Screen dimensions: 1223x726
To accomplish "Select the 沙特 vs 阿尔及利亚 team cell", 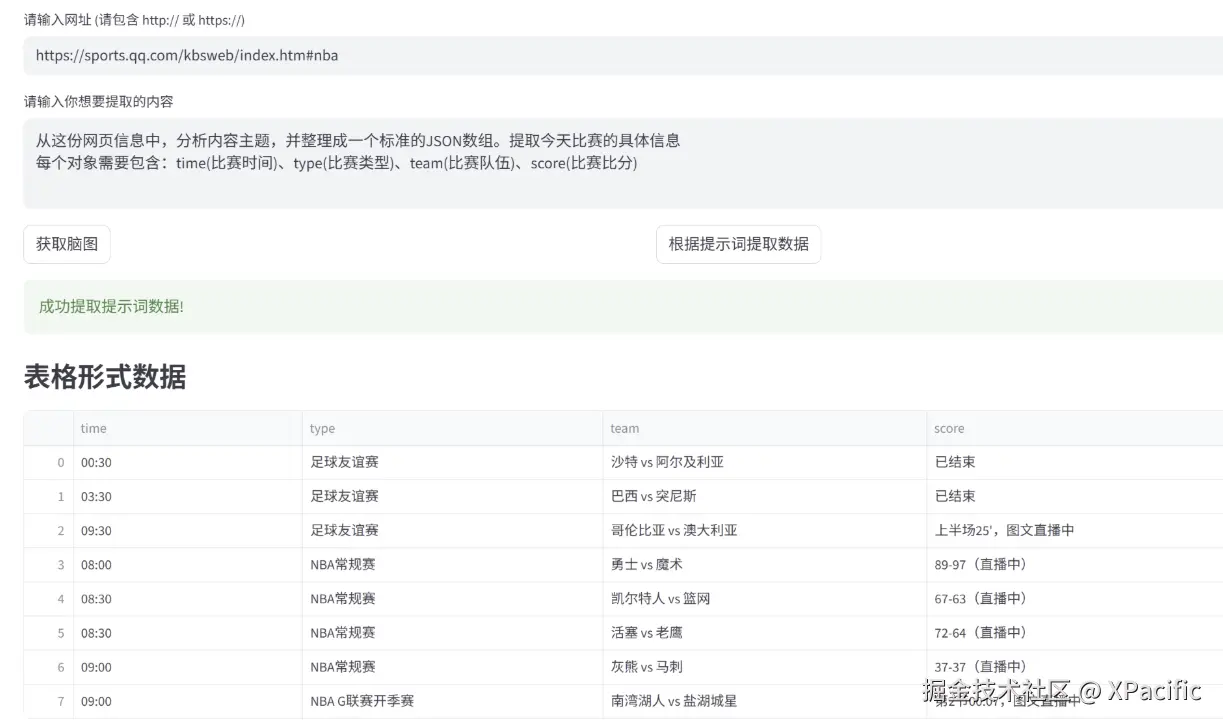I will click(x=764, y=462).
